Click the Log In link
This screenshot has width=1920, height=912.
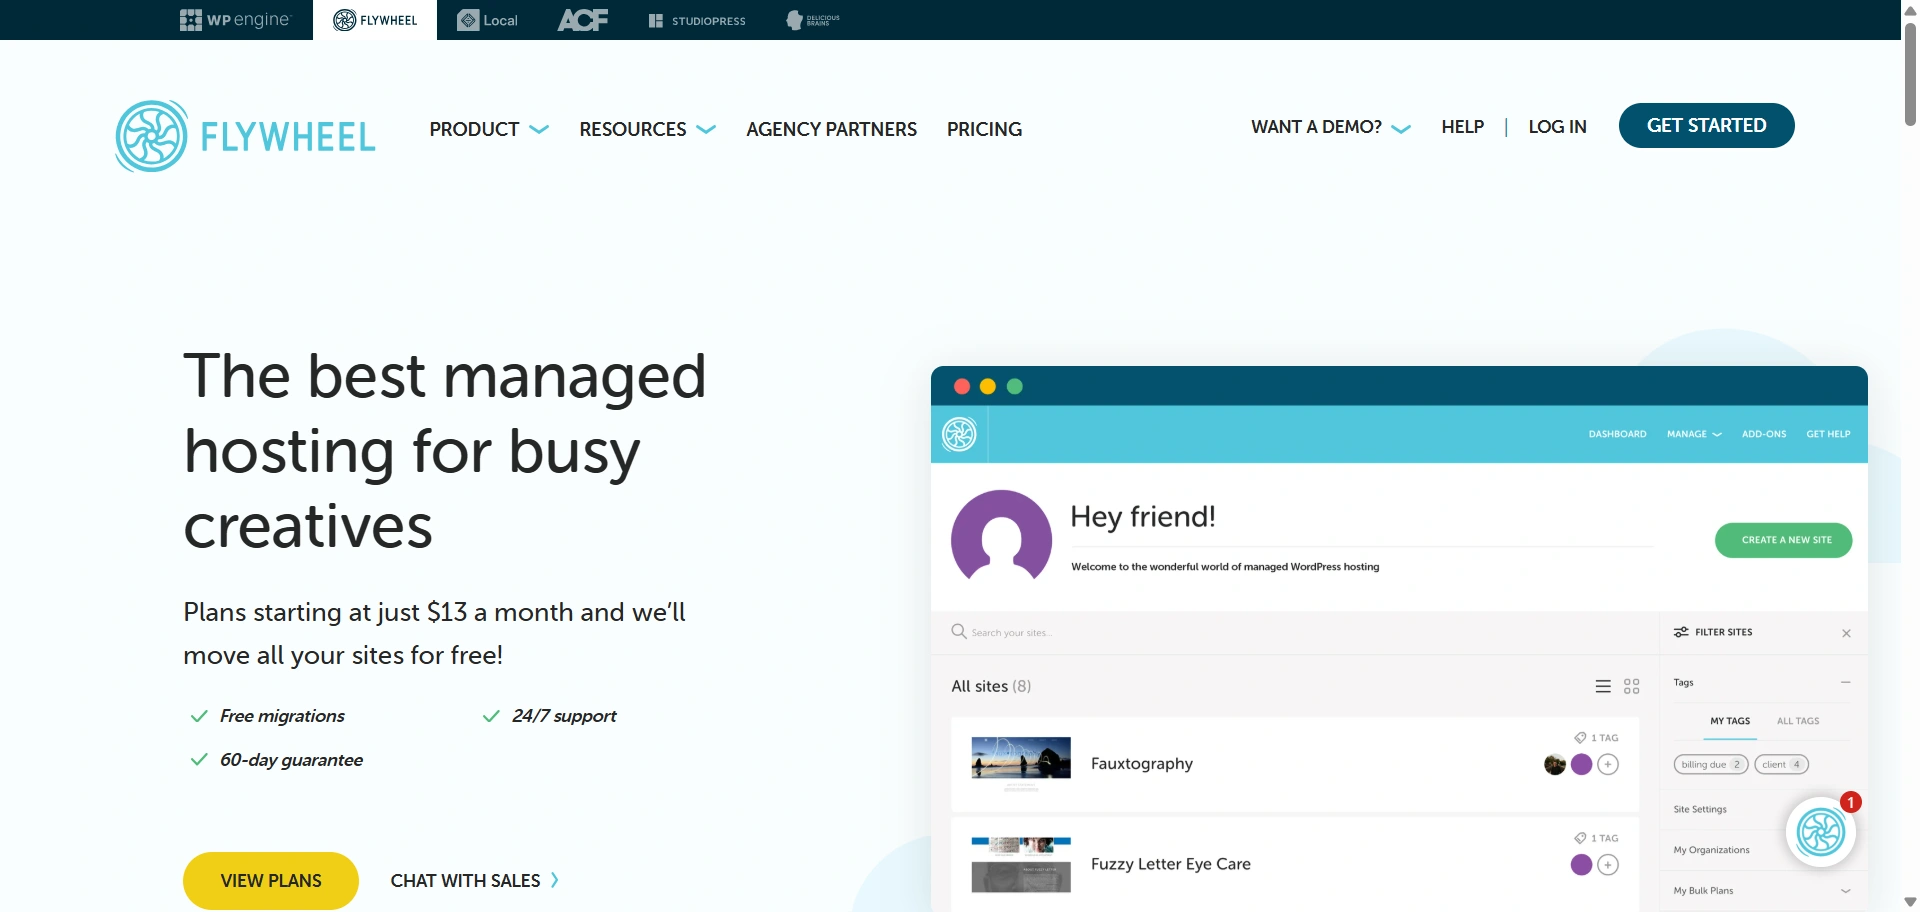[x=1557, y=127]
